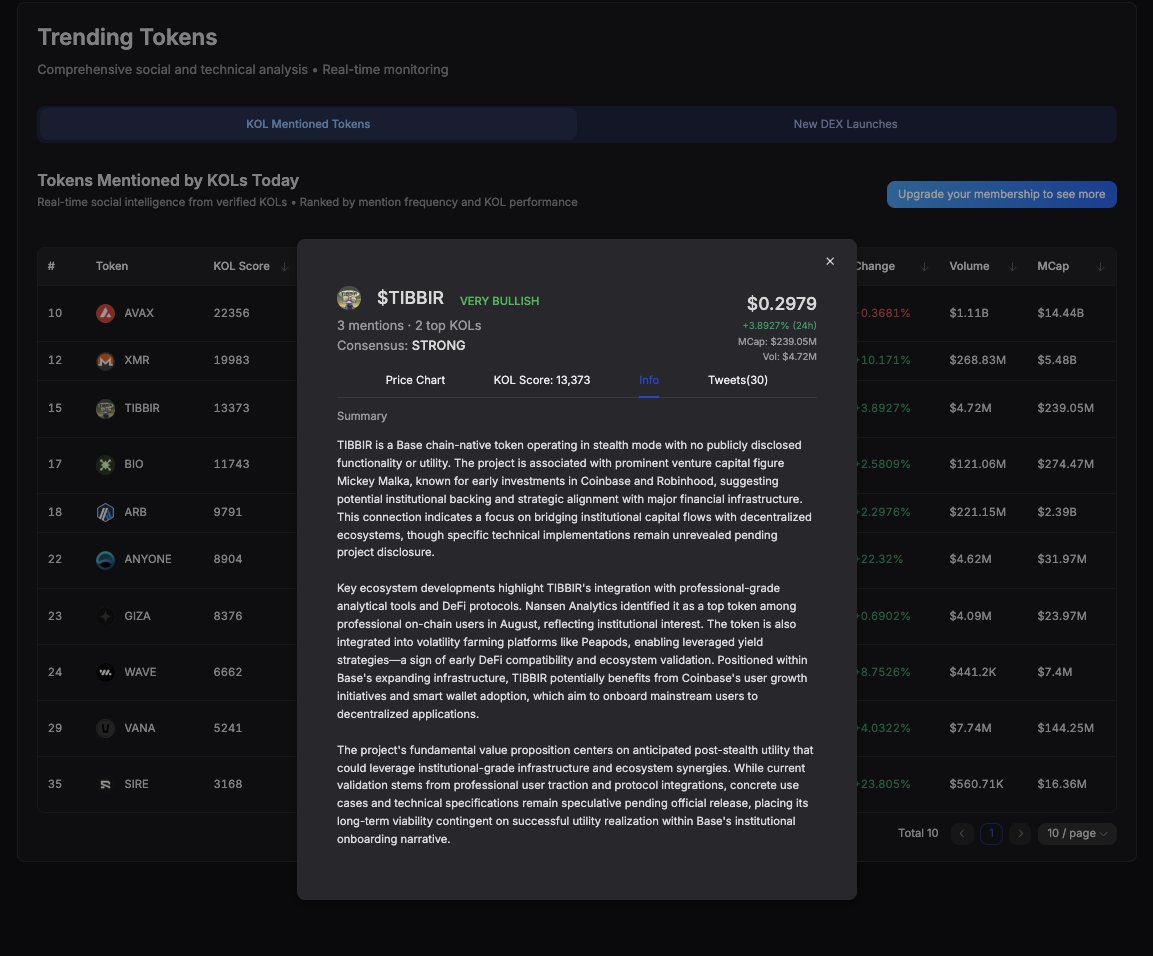
Task: Click AVAX KOL score 22356
Action: click(232, 313)
